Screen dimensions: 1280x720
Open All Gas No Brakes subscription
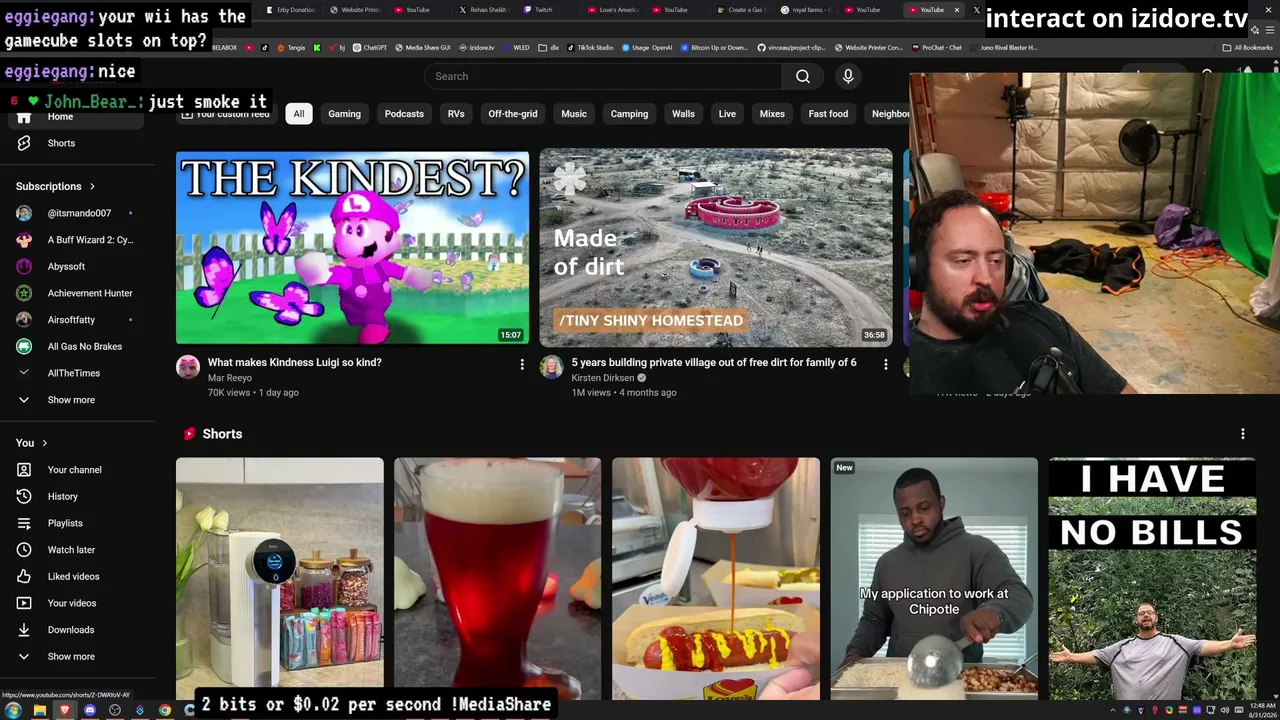point(76,347)
